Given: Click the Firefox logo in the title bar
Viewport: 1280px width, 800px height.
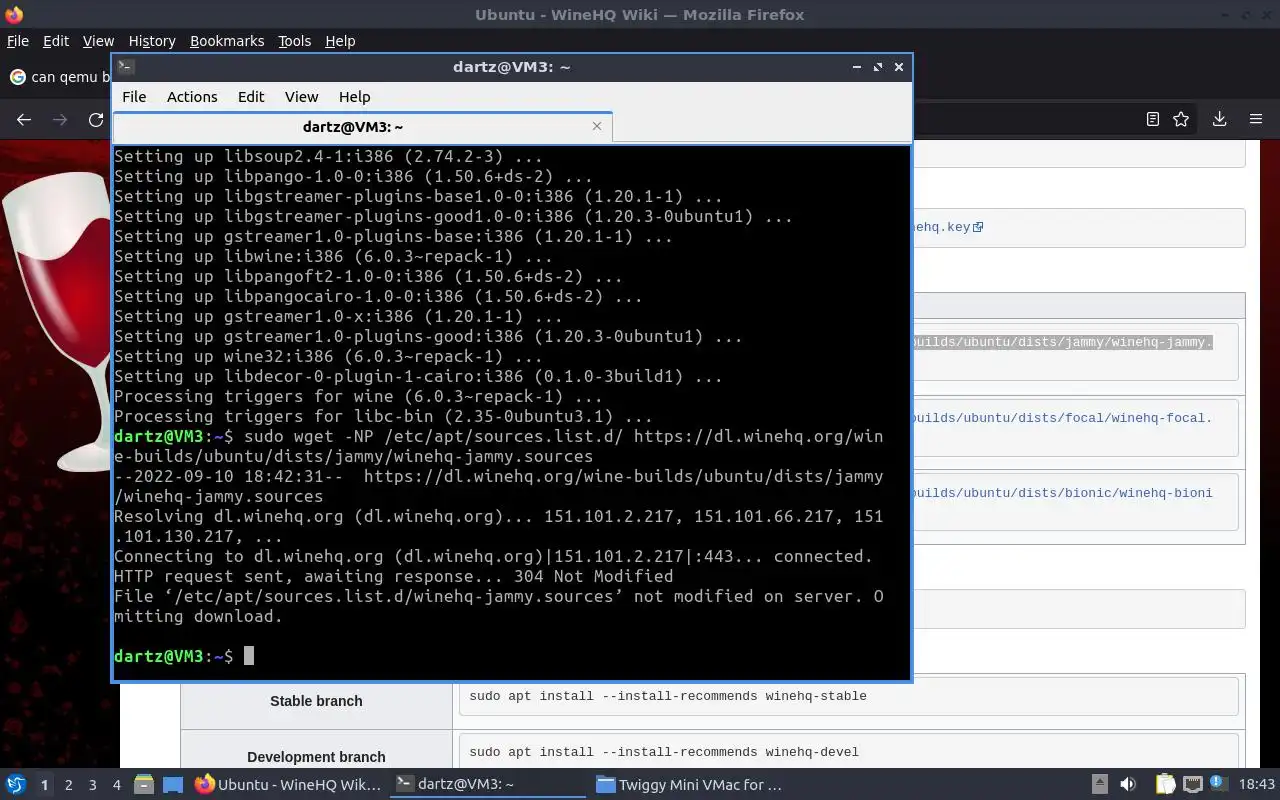Looking at the screenshot, I should pyautogui.click(x=14, y=14).
